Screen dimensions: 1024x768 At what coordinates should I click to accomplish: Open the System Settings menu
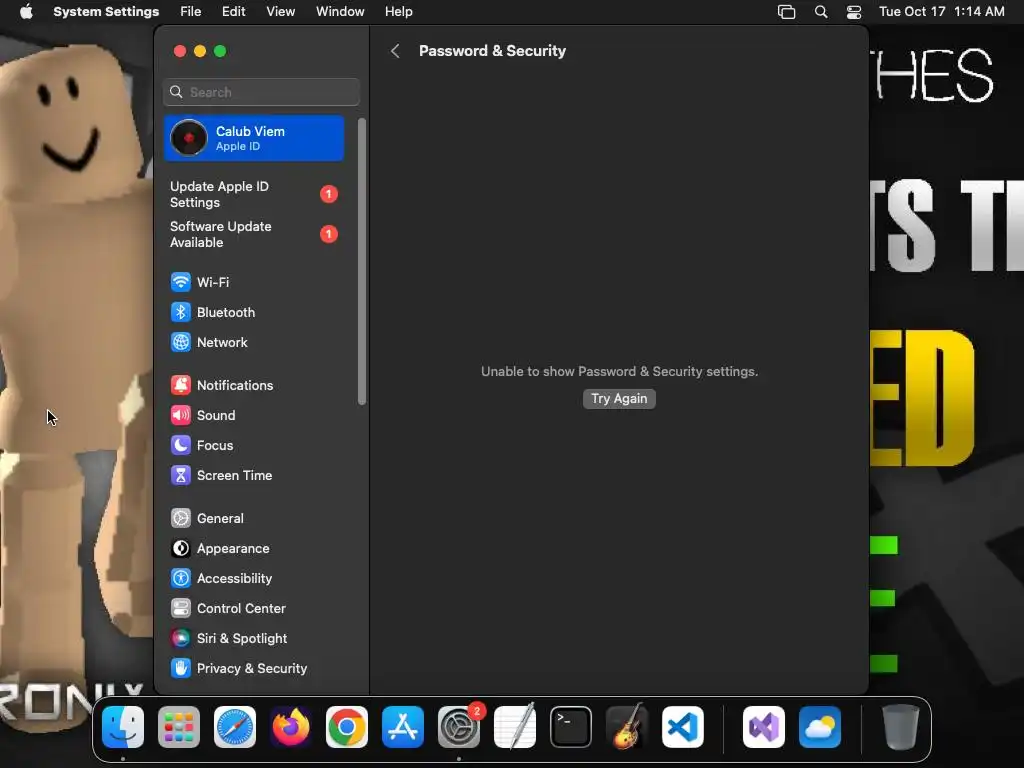pos(106,12)
